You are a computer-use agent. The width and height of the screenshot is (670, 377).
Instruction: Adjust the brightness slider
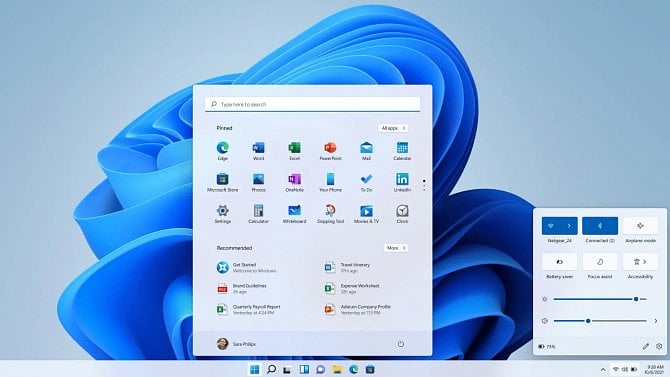coord(600,299)
